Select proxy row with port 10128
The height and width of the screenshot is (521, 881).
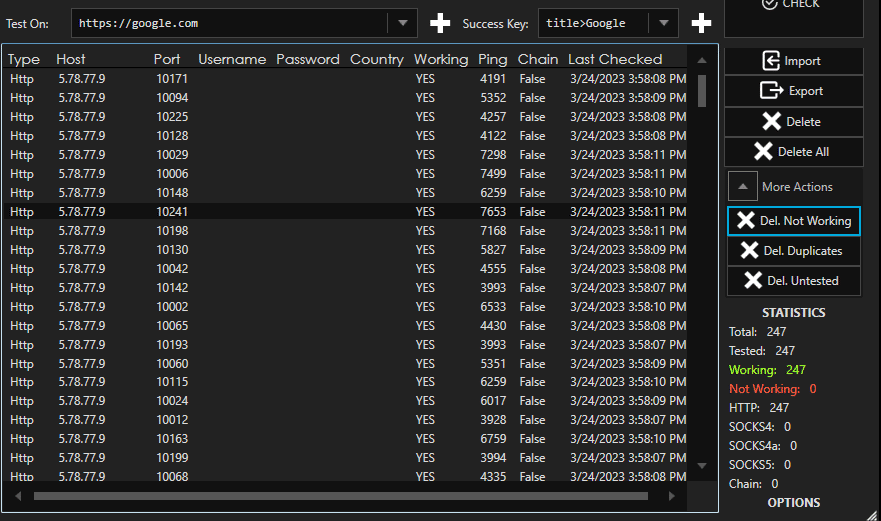pyautogui.click(x=346, y=136)
